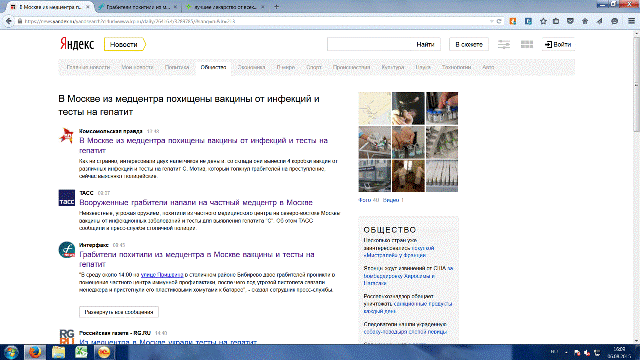Open Windows Start menu
This screenshot has height=360, width=640.
pyautogui.click(x=11, y=352)
